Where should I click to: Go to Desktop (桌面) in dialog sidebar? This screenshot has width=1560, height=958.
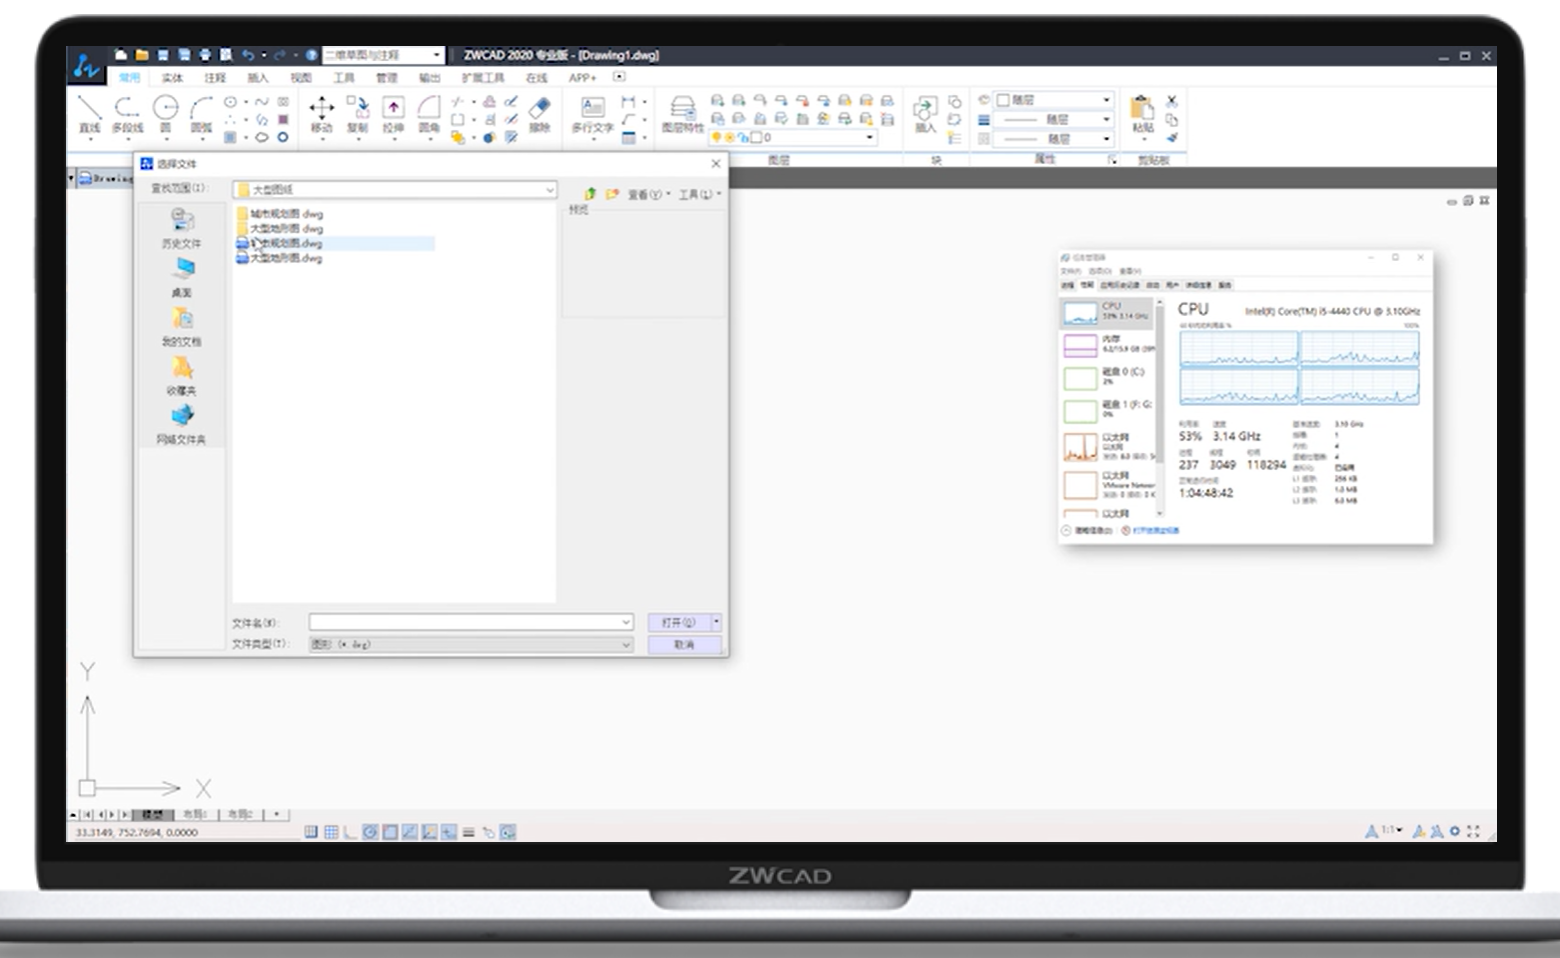pyautogui.click(x=182, y=275)
